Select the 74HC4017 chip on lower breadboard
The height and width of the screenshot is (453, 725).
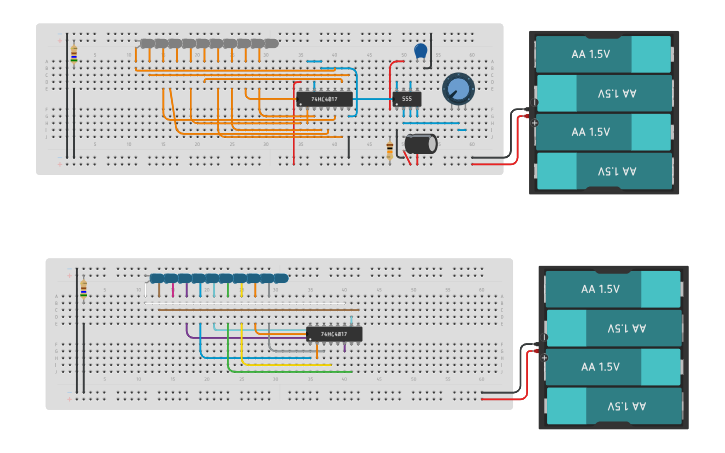click(x=334, y=334)
